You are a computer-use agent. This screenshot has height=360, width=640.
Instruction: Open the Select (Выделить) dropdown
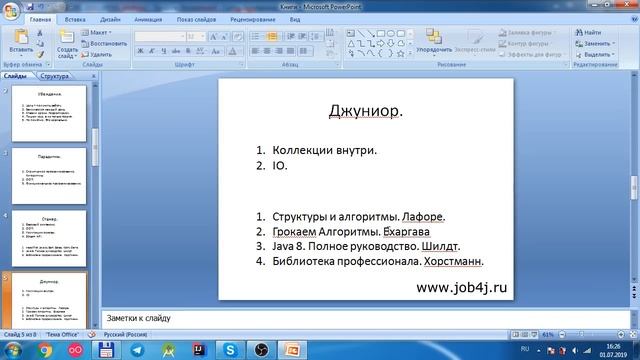(x=595, y=54)
